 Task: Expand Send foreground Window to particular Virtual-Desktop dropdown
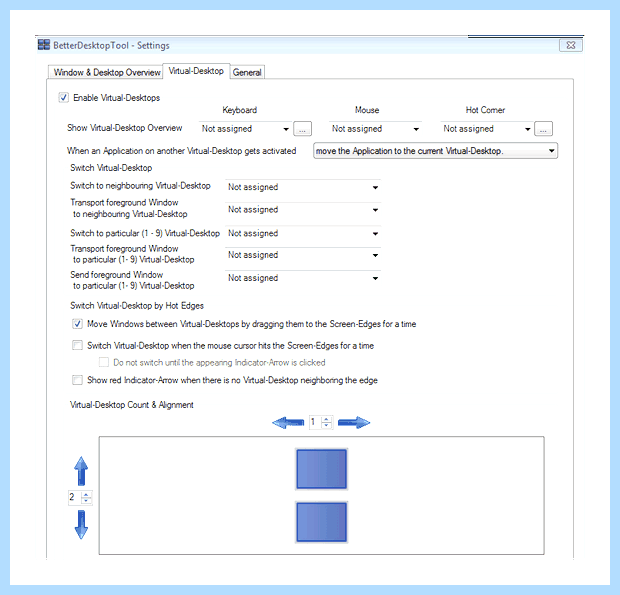coord(303,278)
